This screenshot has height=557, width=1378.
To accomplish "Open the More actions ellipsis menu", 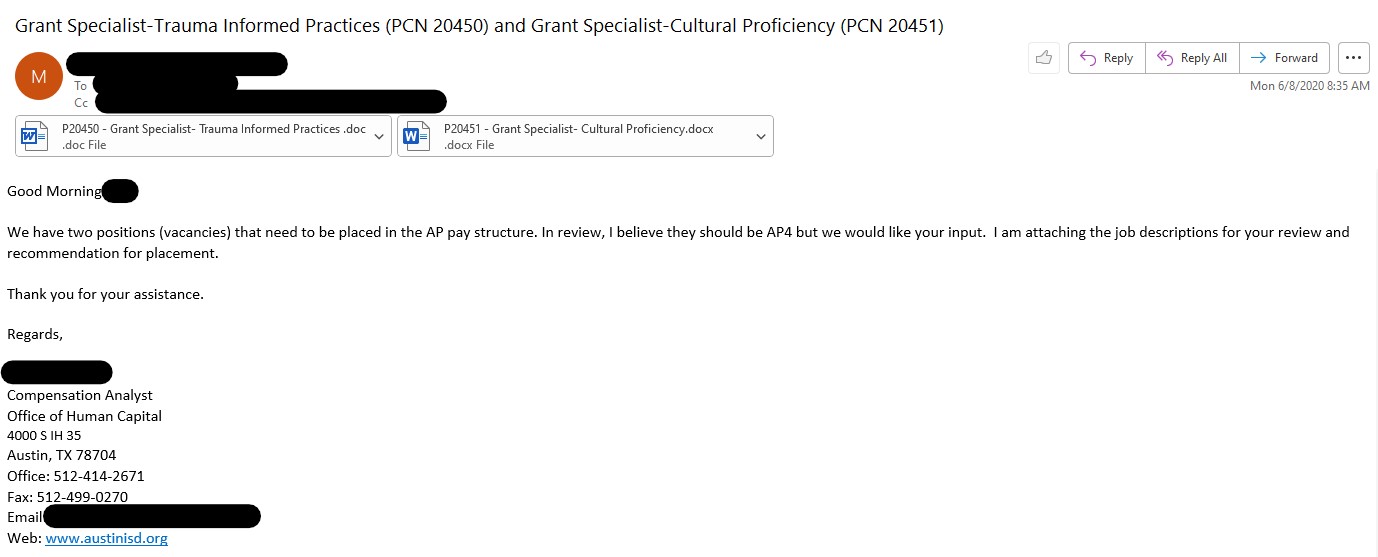I will tap(1353, 58).
